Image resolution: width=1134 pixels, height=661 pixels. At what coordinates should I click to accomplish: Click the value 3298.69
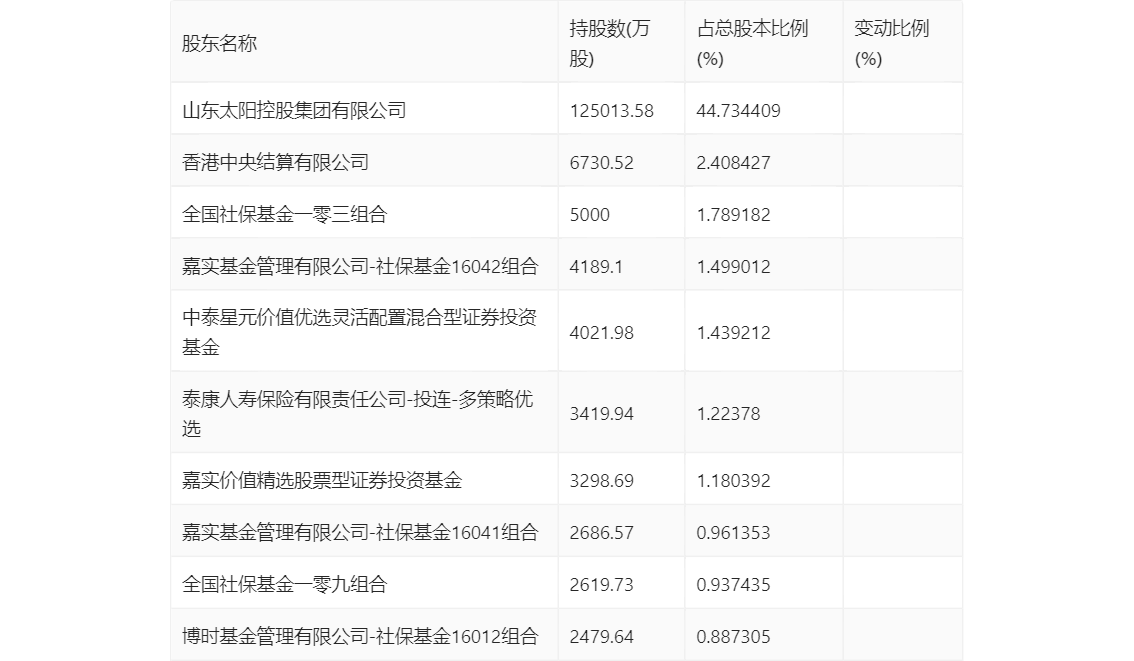(602, 481)
